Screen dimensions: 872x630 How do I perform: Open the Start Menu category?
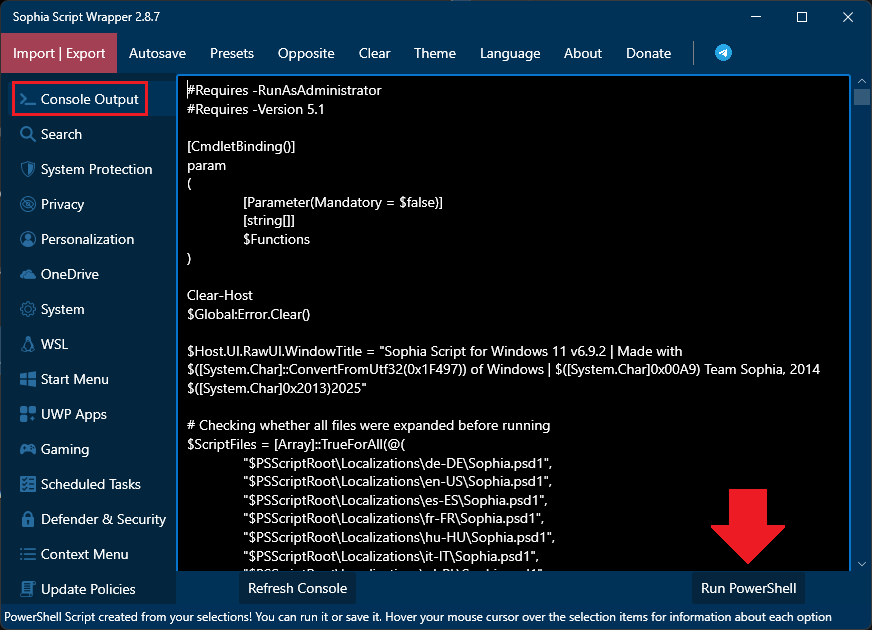click(x=74, y=379)
